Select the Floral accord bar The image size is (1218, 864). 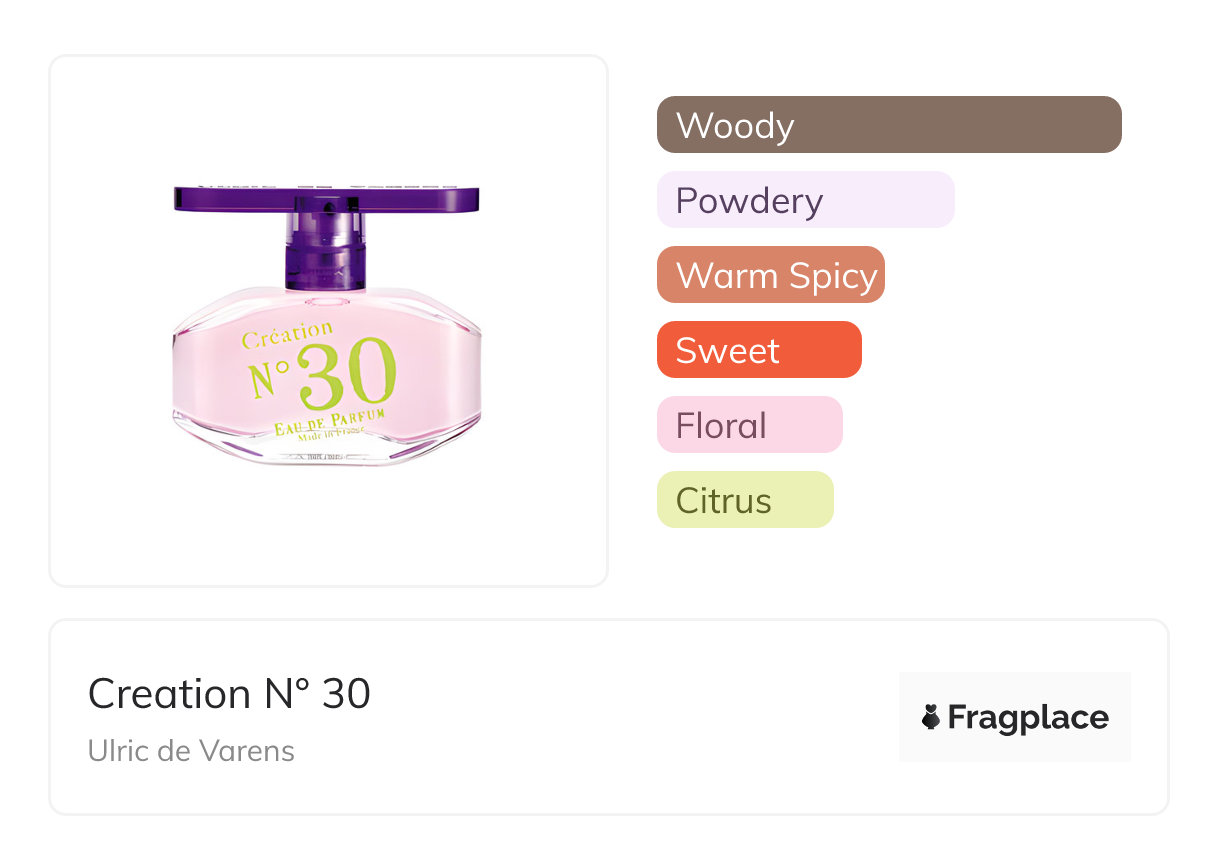point(749,425)
